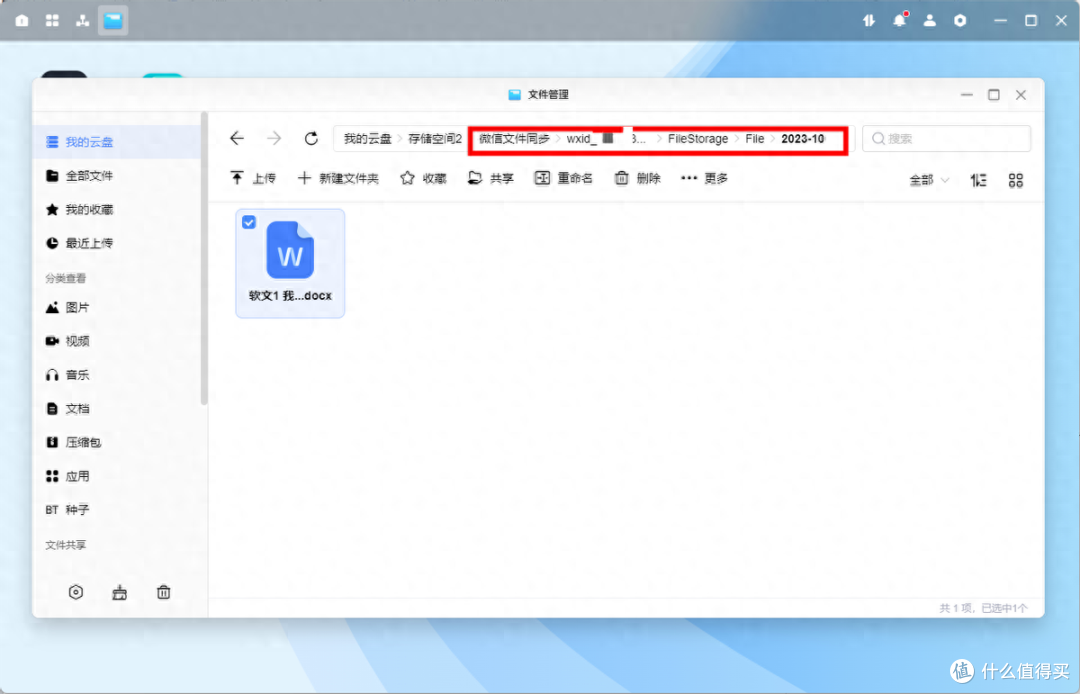The height and width of the screenshot is (694, 1080).
Task: Open the 全部 filter dropdown
Action: (x=929, y=180)
